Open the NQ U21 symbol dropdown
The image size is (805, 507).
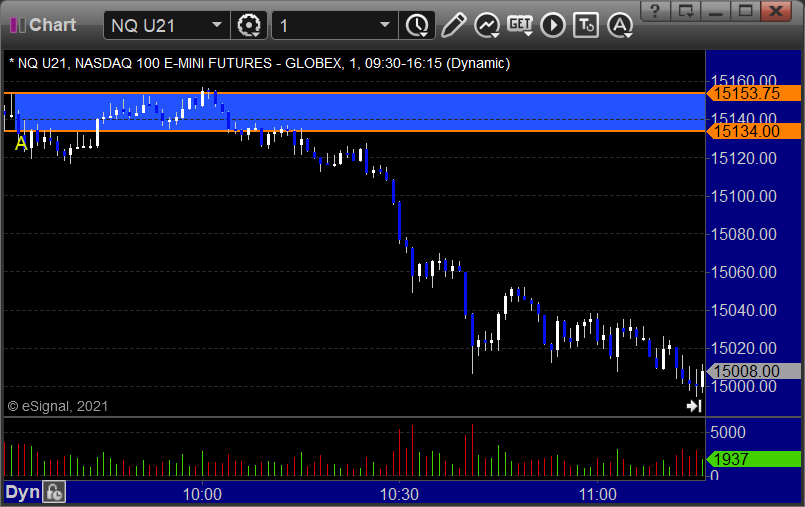pos(217,25)
